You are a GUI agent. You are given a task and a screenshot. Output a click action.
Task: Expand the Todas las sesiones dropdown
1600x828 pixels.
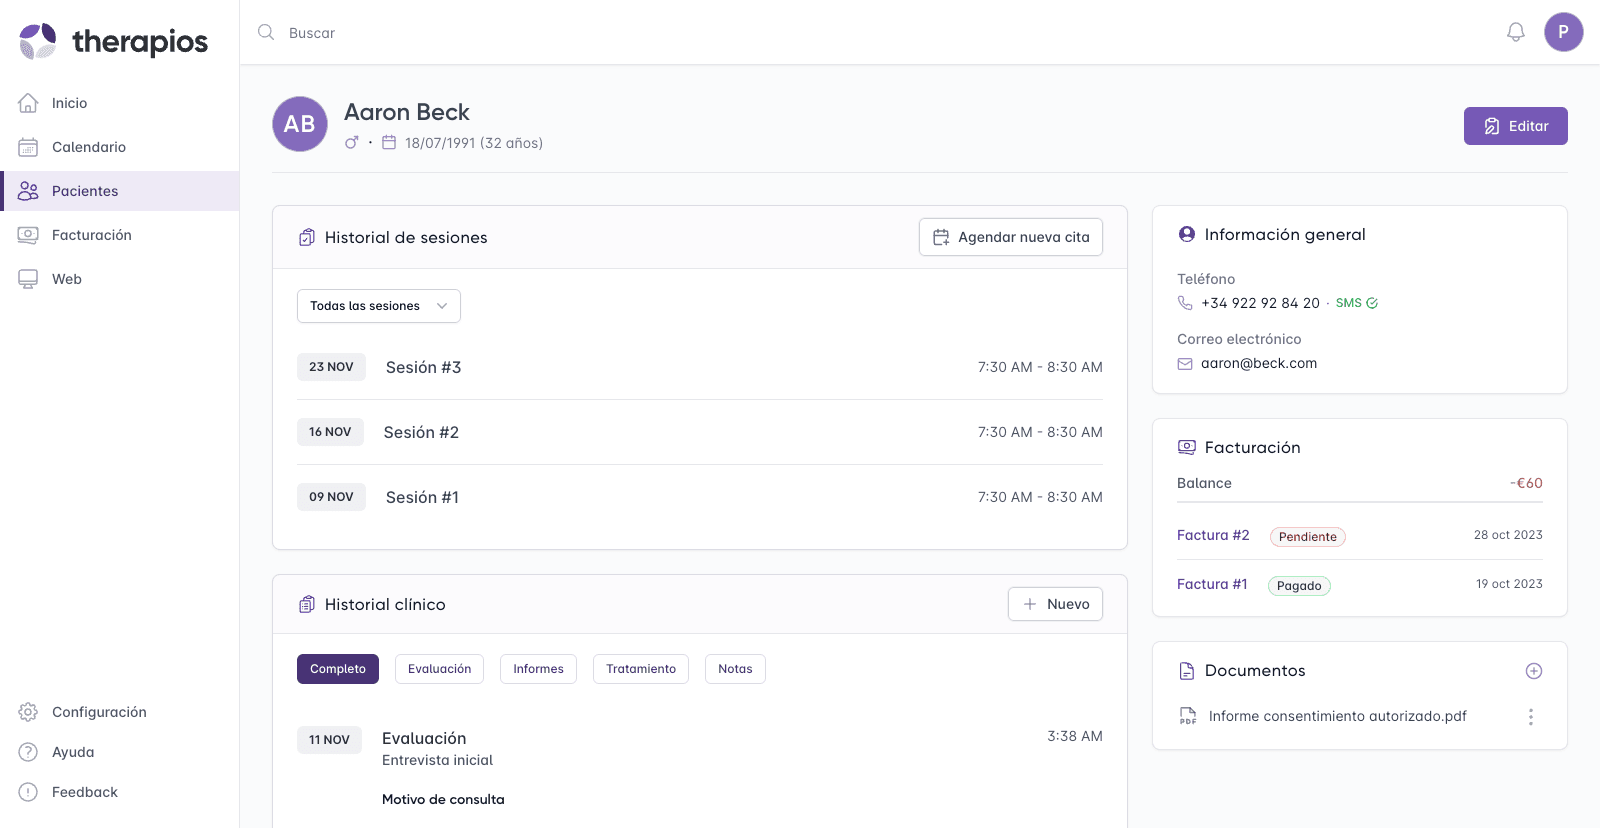(x=378, y=306)
